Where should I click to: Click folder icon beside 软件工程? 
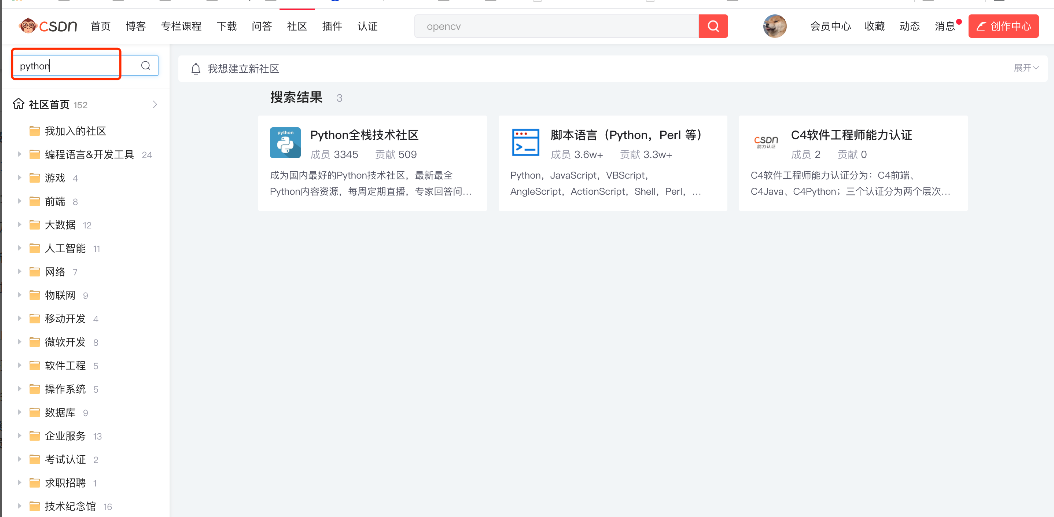pos(35,366)
